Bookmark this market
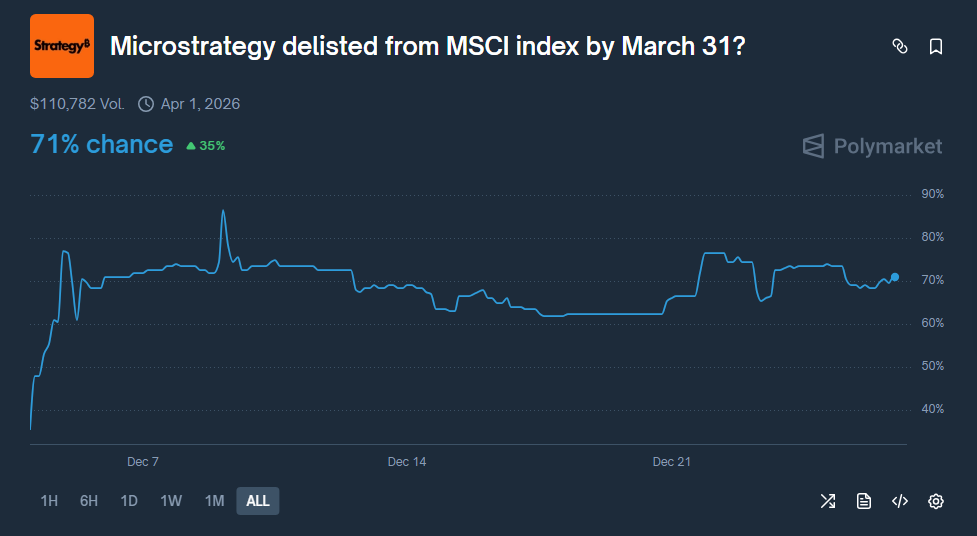The image size is (977, 536). 936,46
